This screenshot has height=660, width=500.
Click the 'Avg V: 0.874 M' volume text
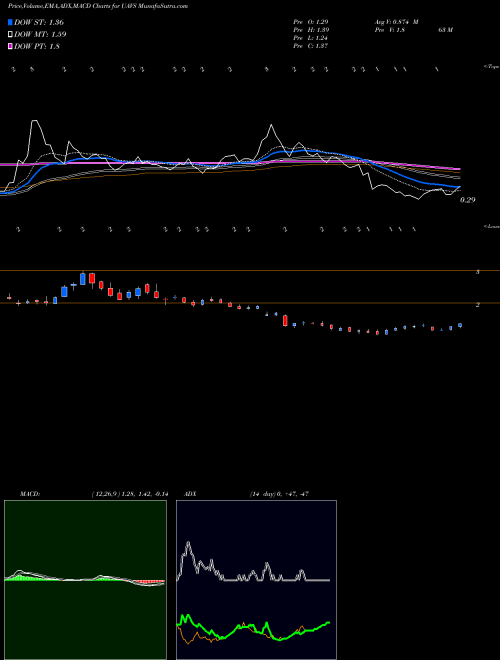[x=396, y=22]
